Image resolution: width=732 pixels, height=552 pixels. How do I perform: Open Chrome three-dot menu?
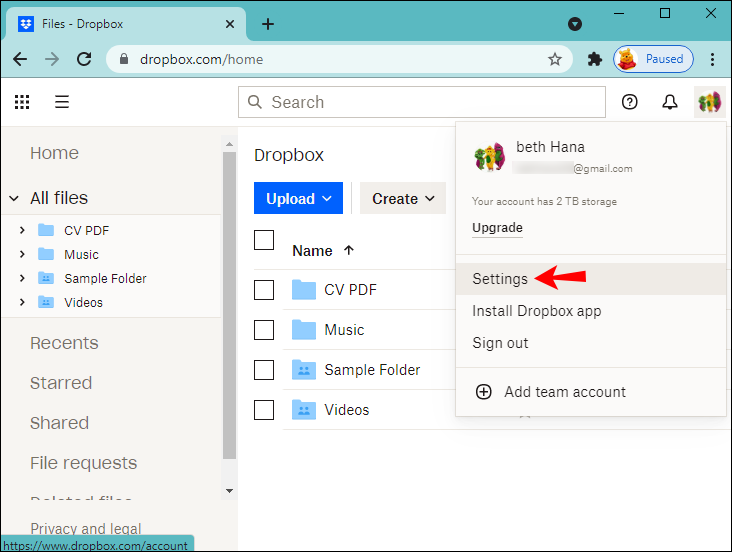coord(712,59)
